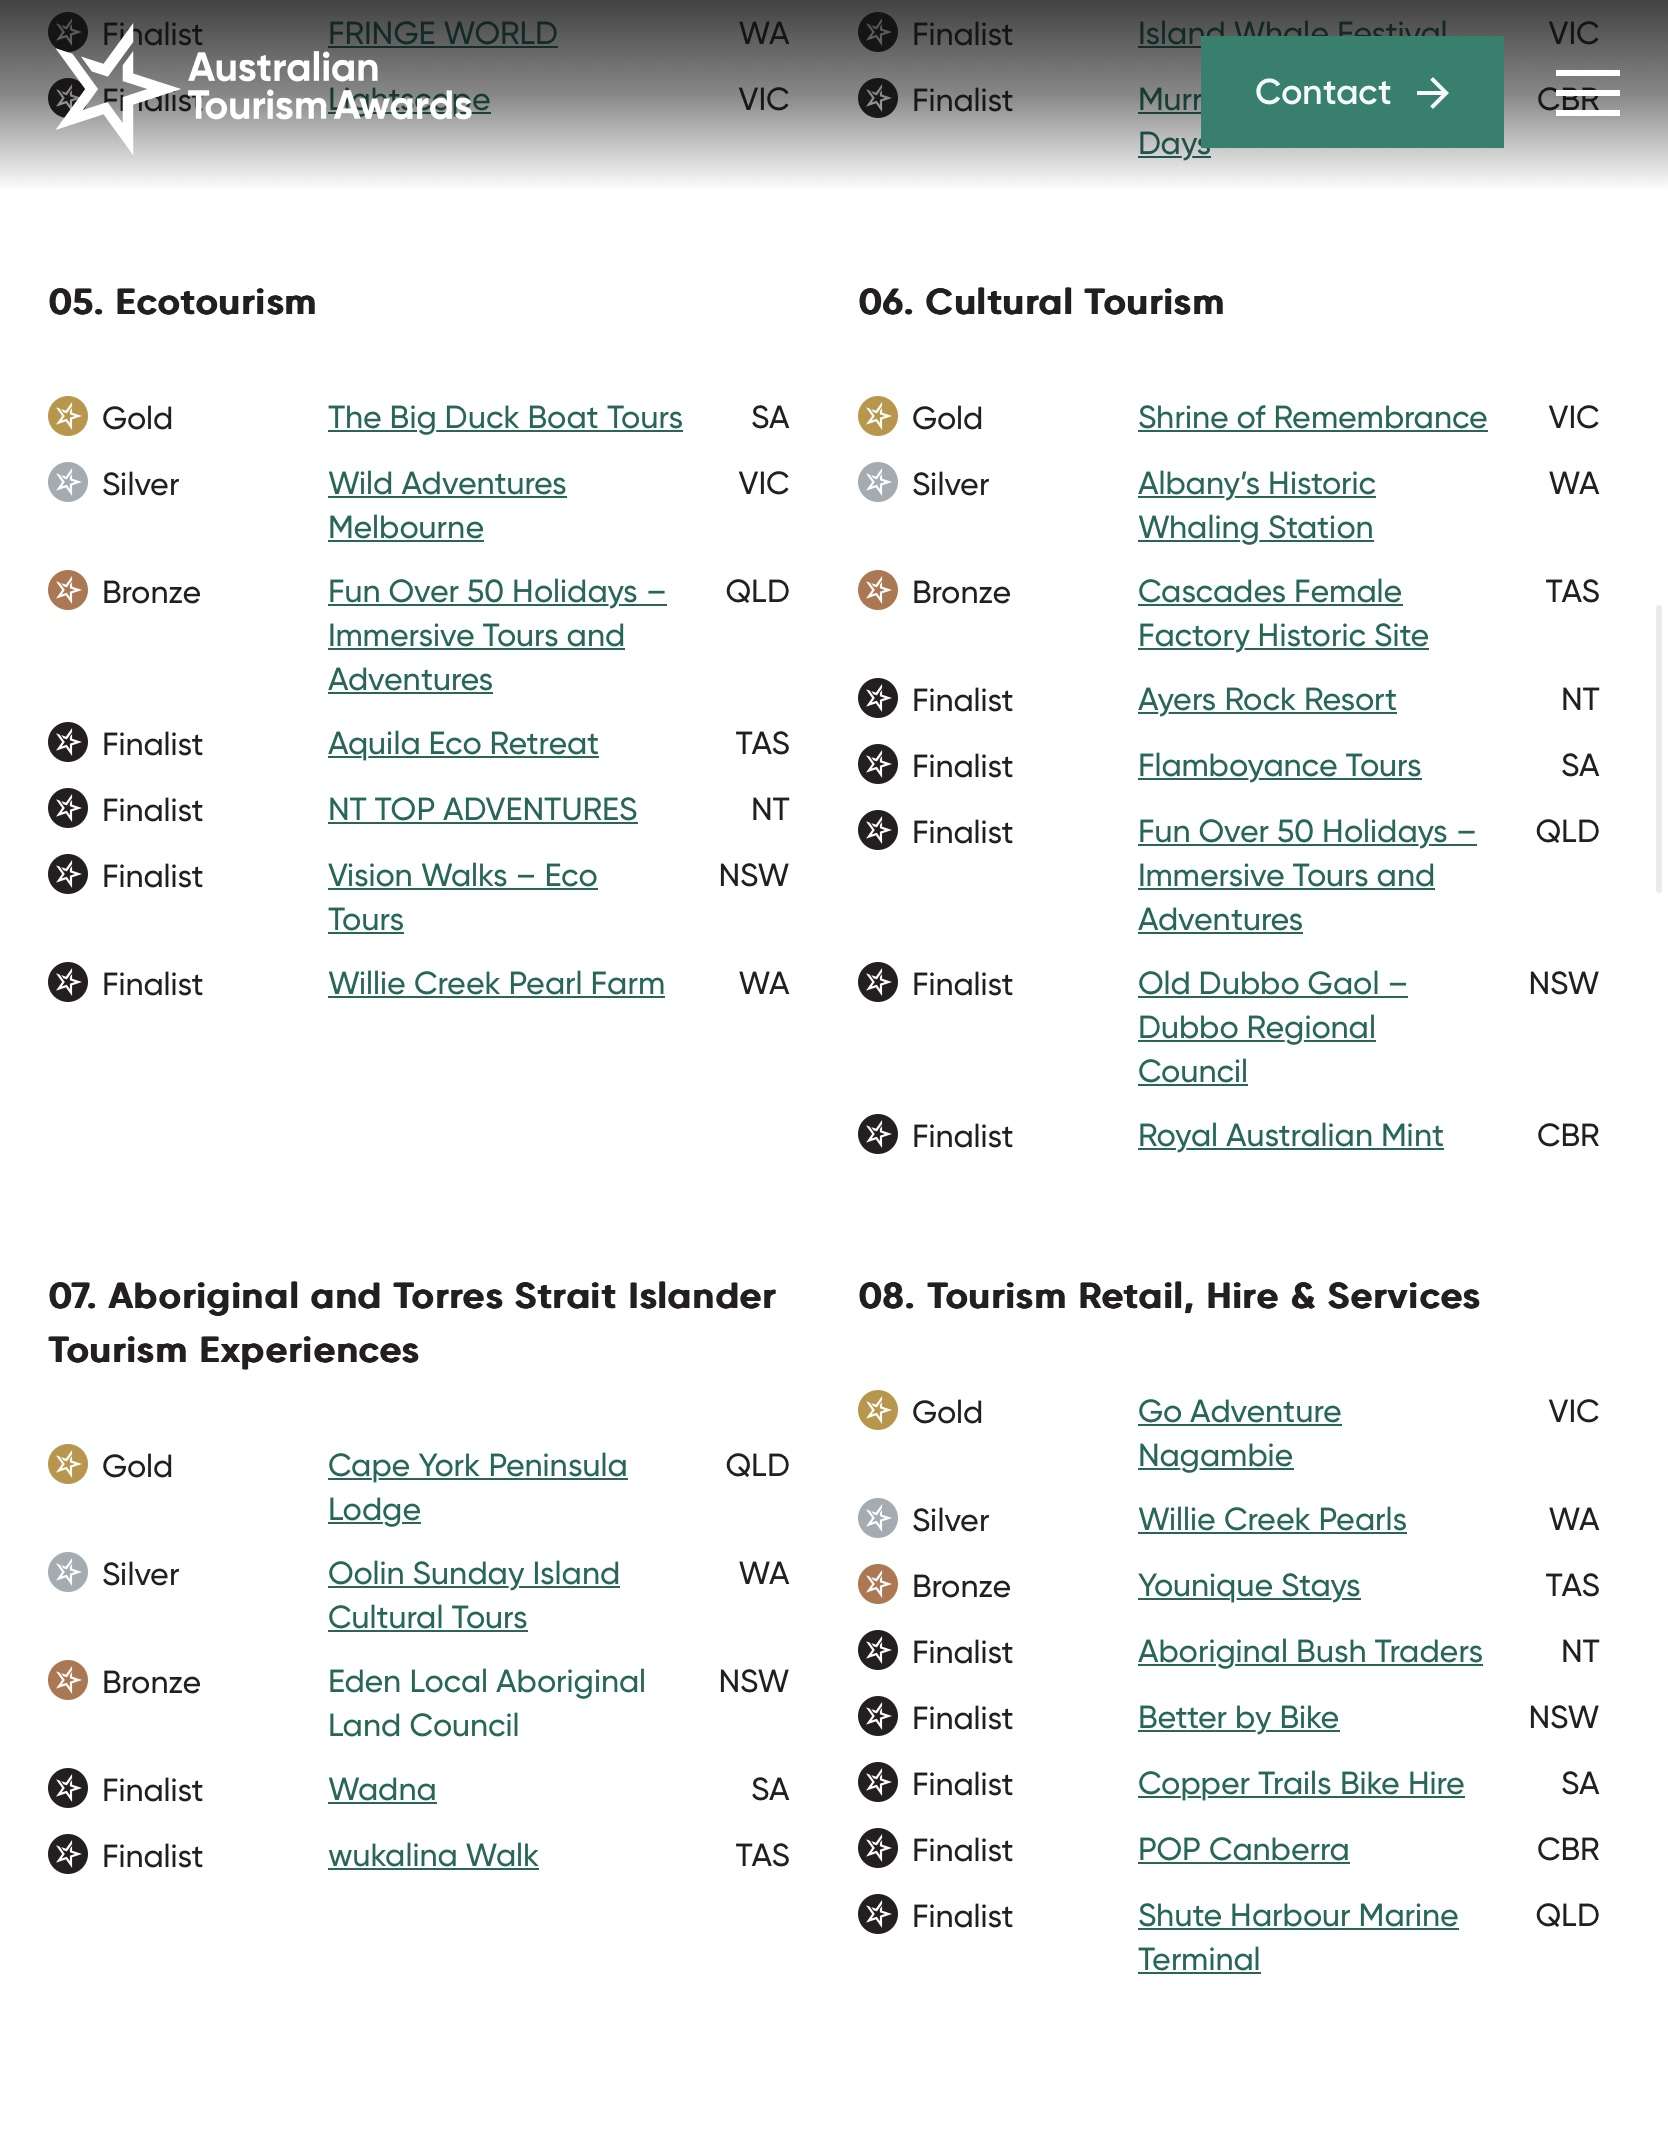Click the Gold medal icon beside Go Adventure Nagambie
1668x2138 pixels.
point(877,1411)
